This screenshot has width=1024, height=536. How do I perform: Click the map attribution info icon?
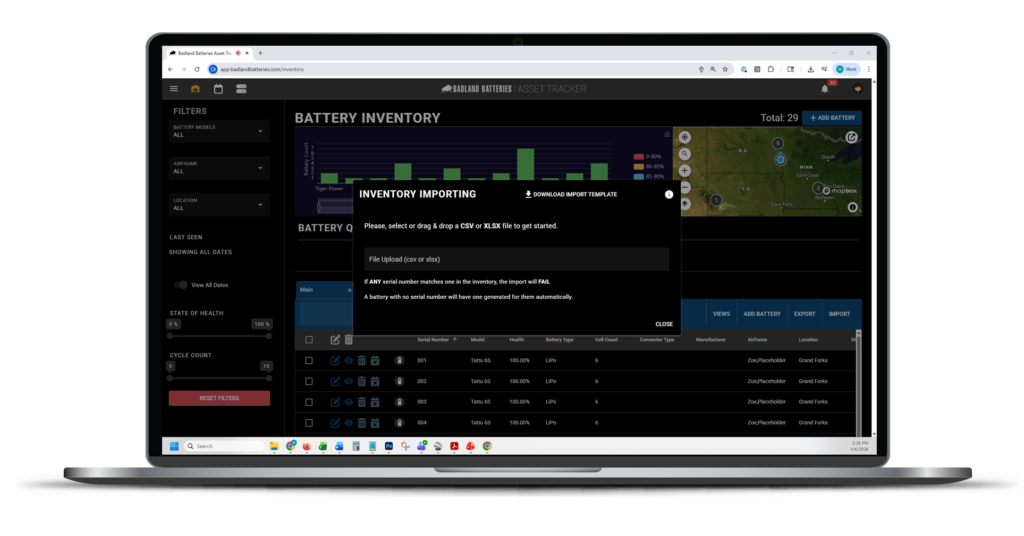pos(852,207)
